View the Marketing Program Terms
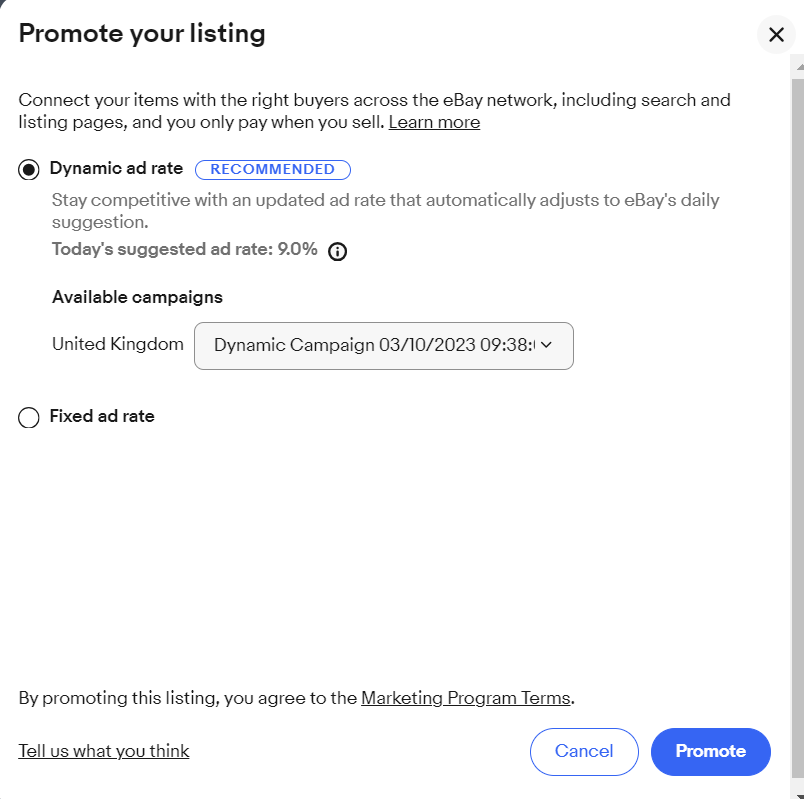This screenshot has height=799, width=804. tap(465, 698)
